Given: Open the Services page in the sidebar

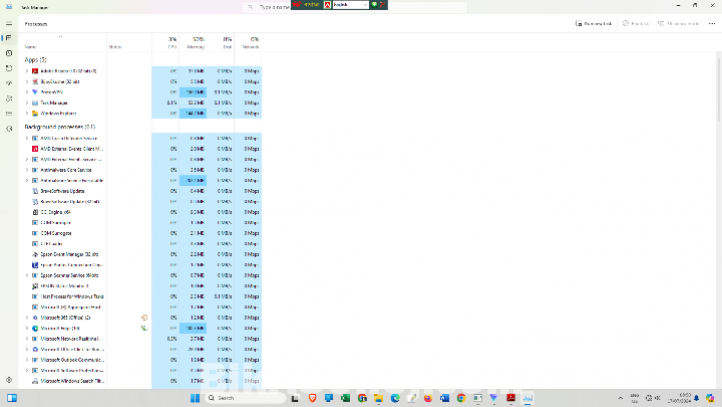Looking at the screenshot, I should (x=9, y=128).
